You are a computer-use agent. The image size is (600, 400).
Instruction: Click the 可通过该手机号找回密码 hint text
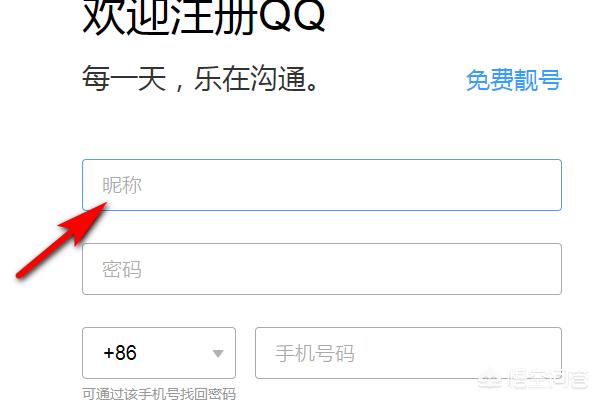click(x=159, y=393)
